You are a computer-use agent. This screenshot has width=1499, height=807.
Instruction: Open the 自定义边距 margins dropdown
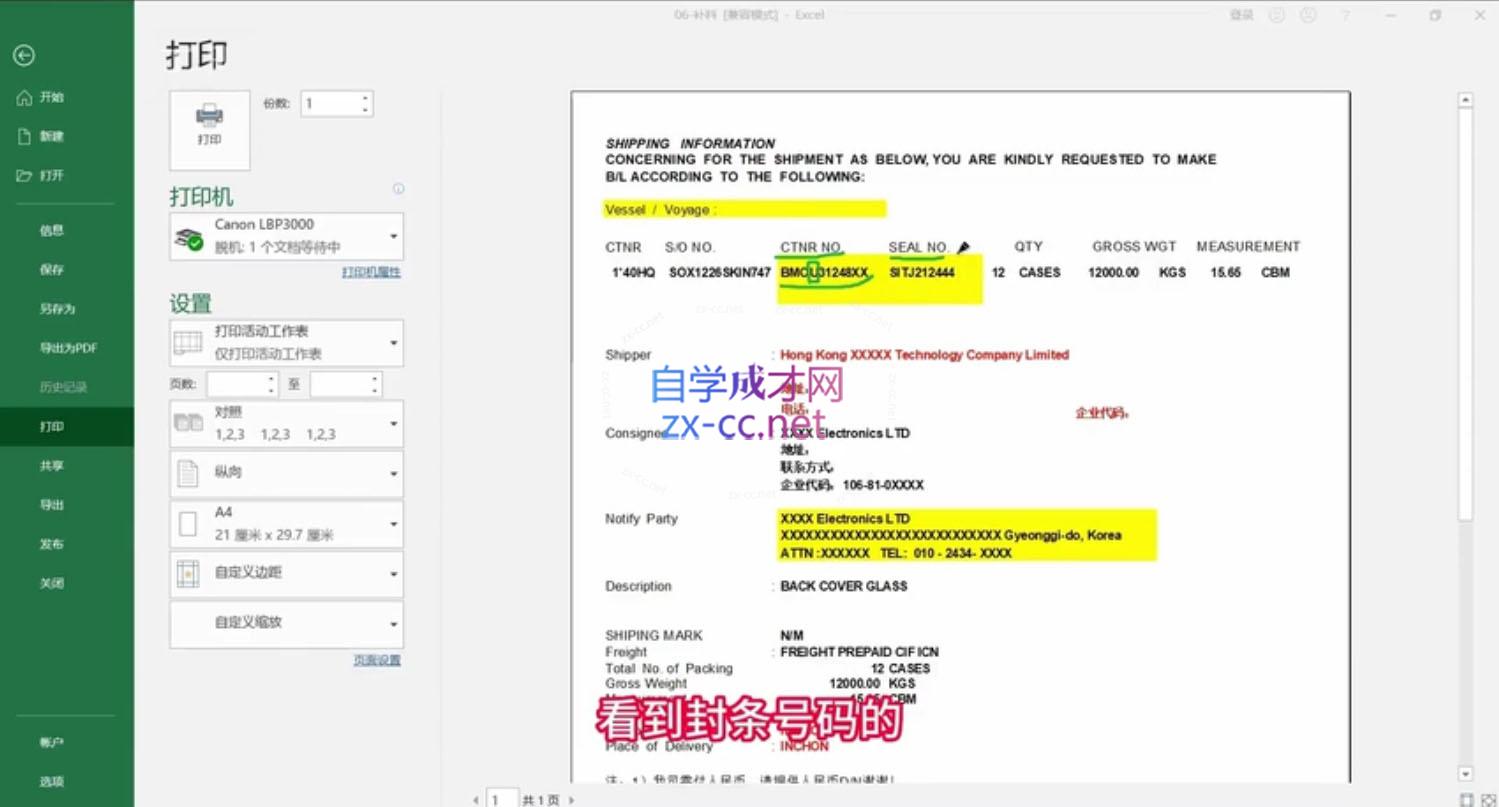pos(287,574)
